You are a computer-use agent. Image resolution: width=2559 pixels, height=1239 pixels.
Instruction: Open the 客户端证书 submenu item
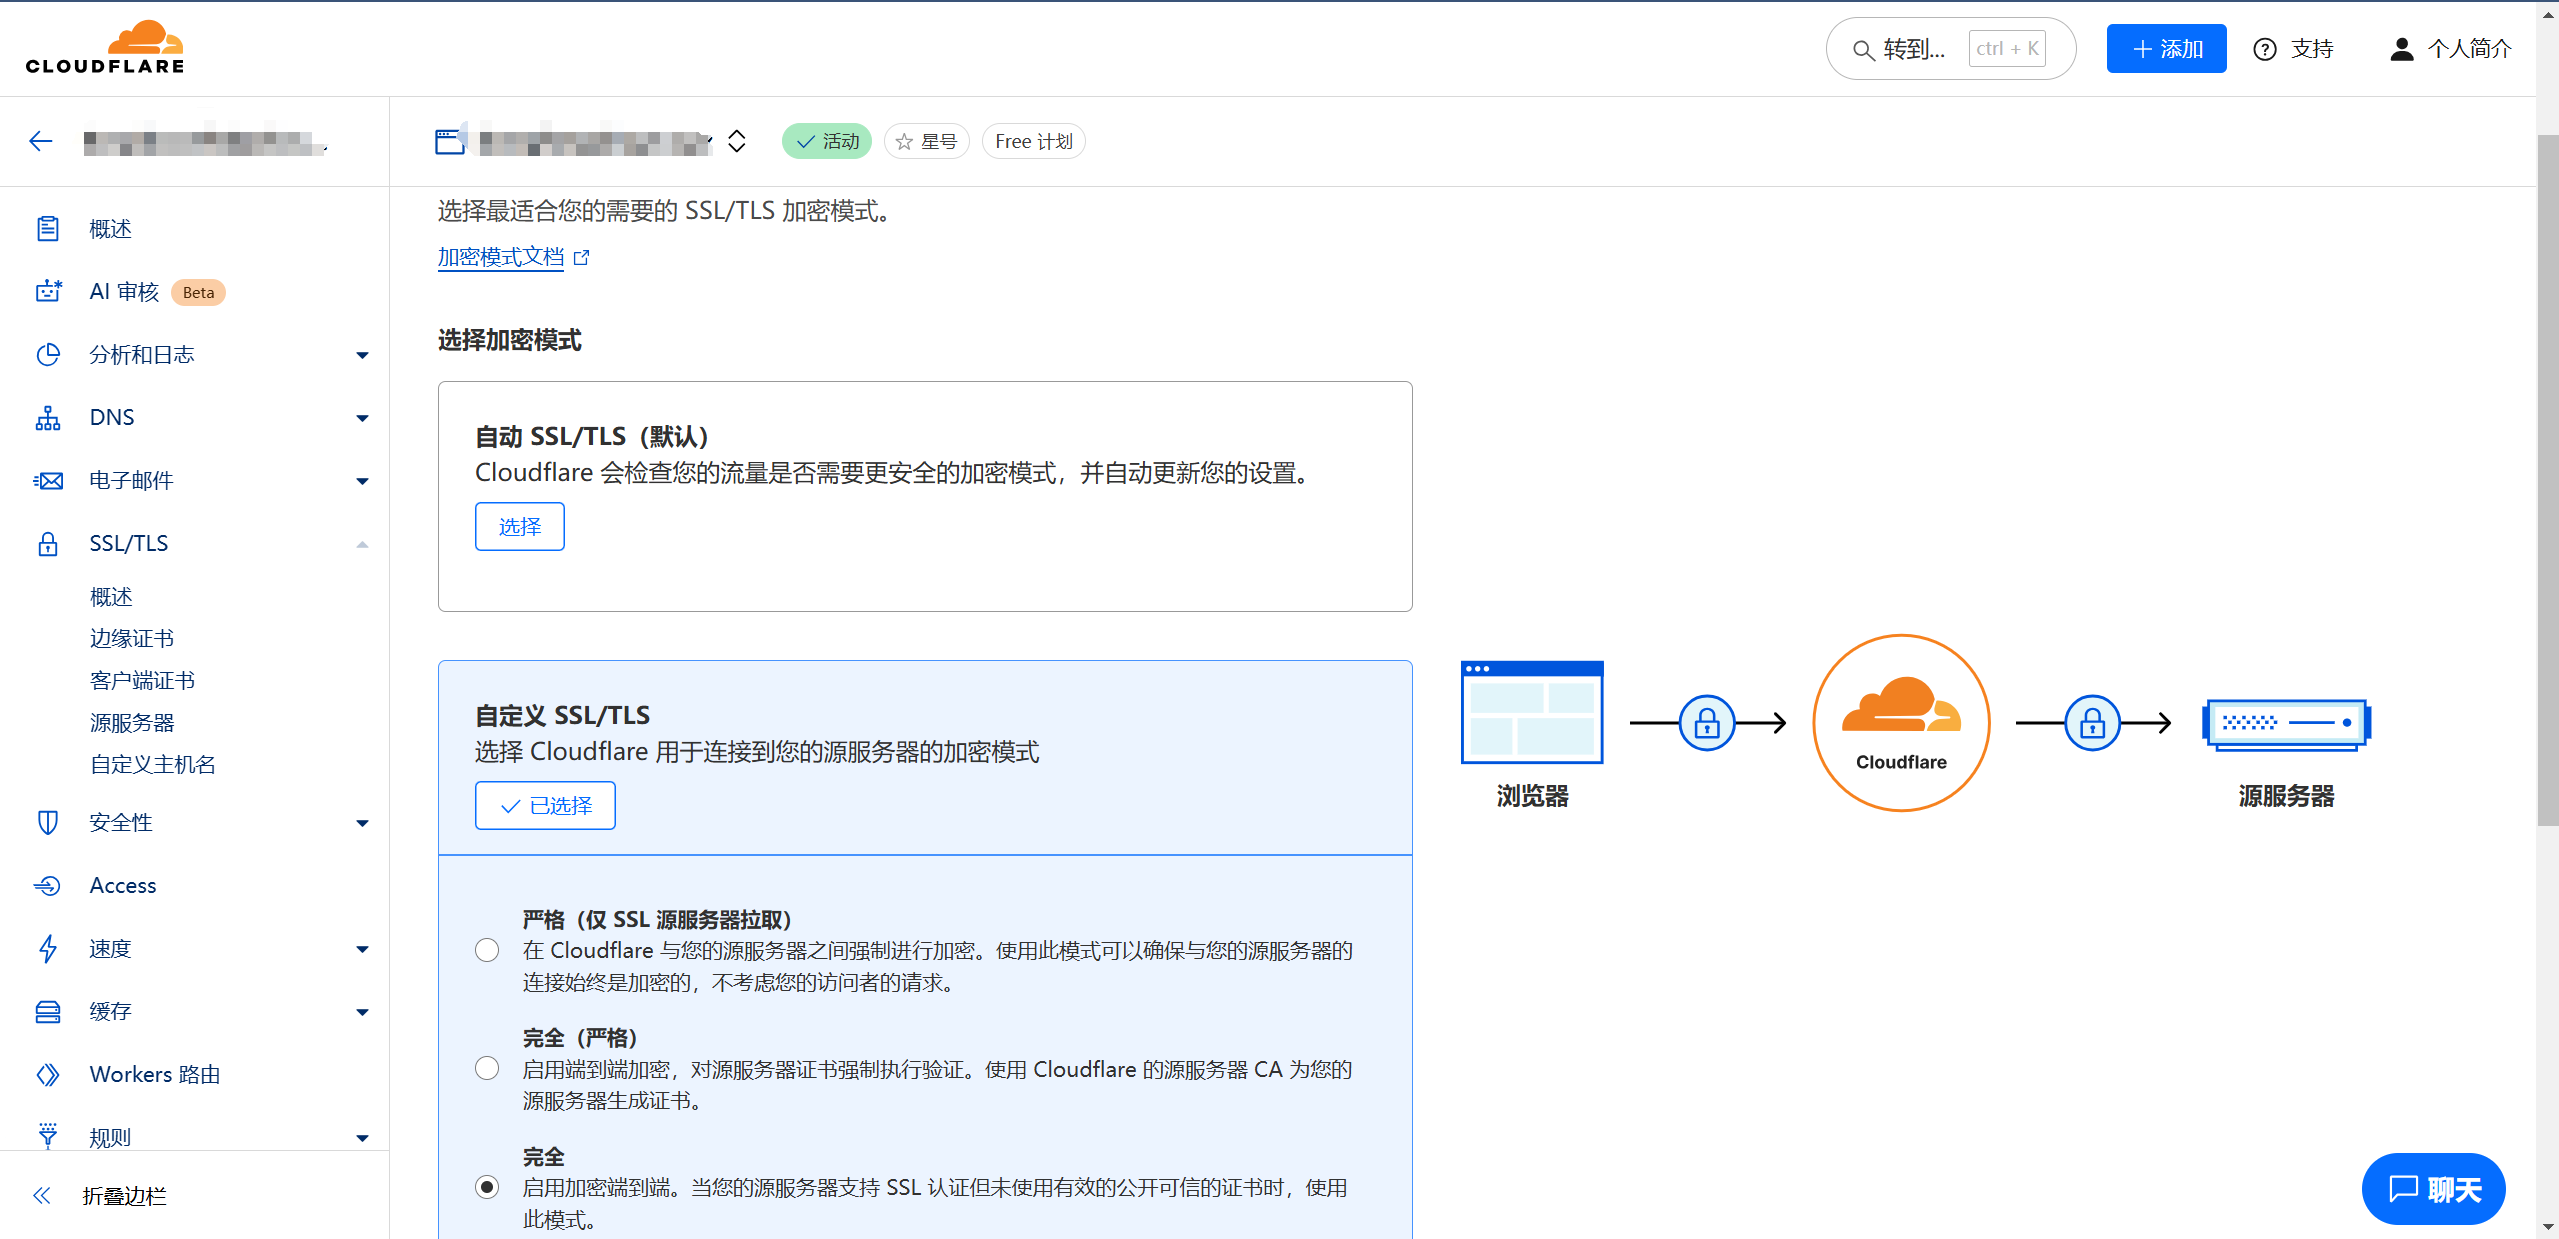pyautogui.click(x=142, y=680)
